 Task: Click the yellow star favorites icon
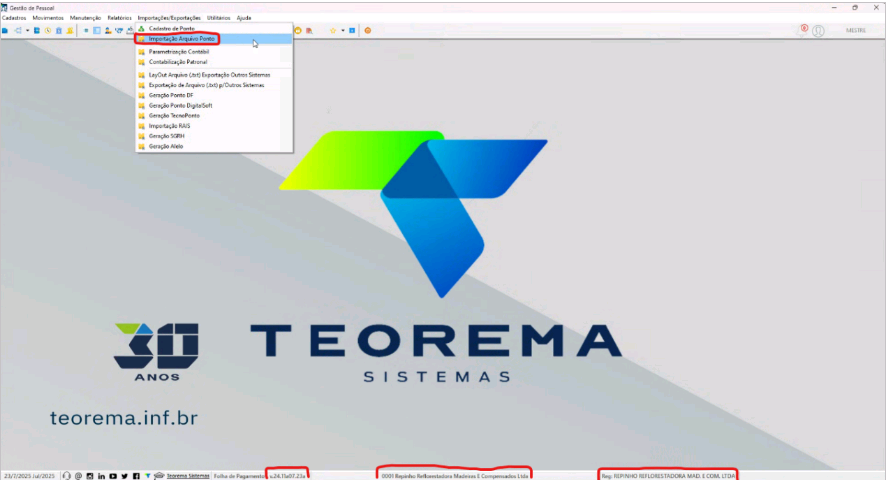[x=333, y=31]
